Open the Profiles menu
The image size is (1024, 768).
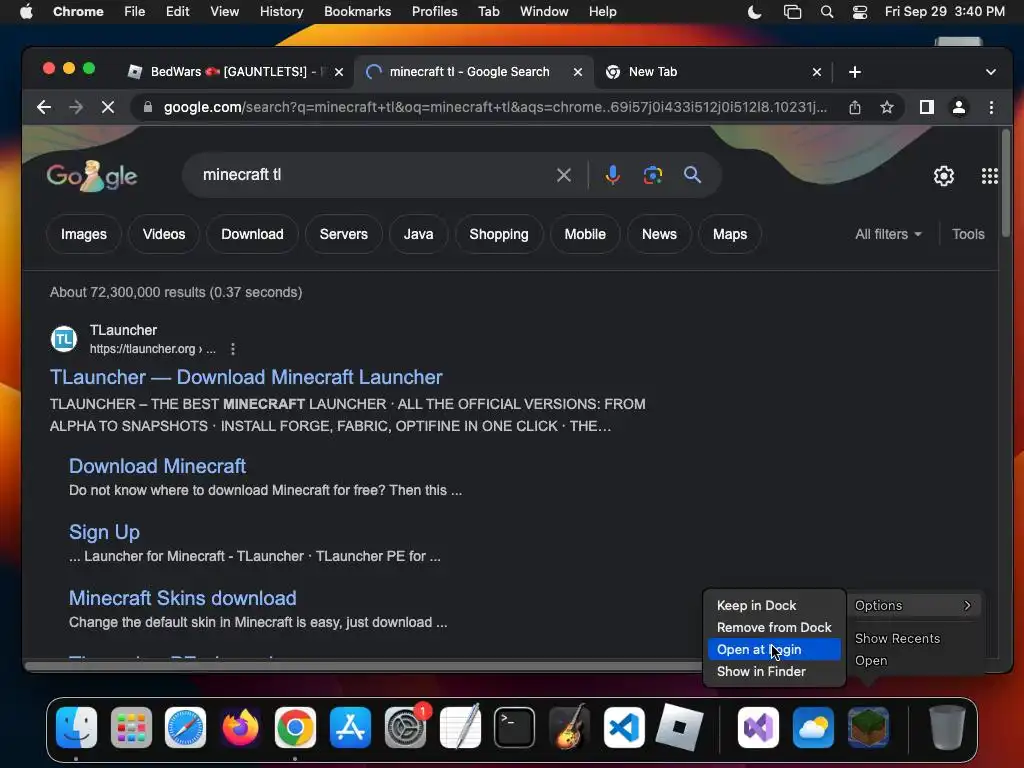click(x=434, y=12)
